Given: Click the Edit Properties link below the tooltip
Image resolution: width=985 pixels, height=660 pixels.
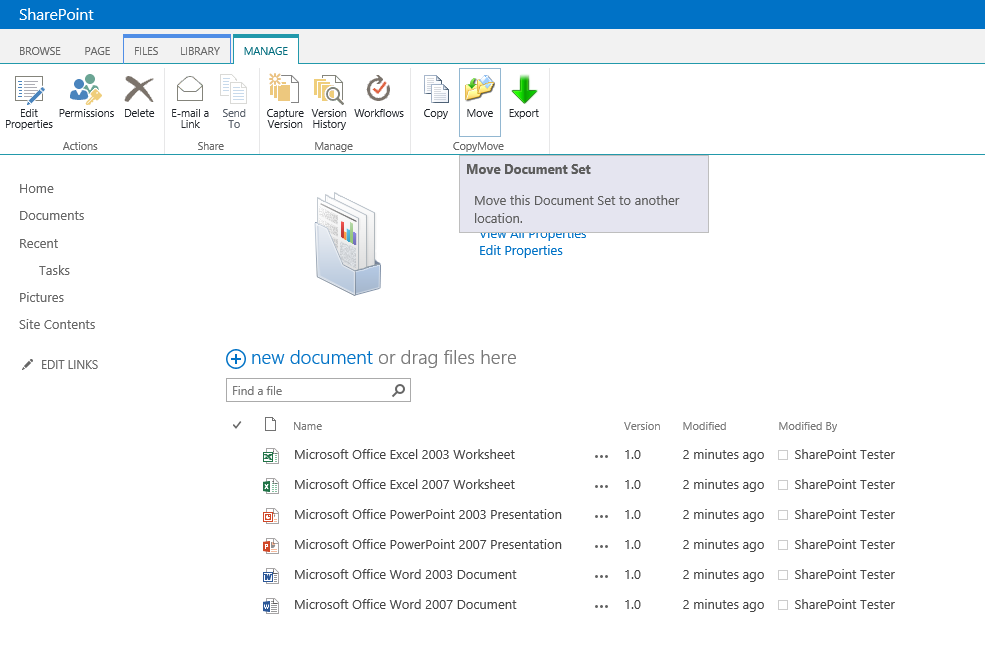Looking at the screenshot, I should pyautogui.click(x=521, y=251).
